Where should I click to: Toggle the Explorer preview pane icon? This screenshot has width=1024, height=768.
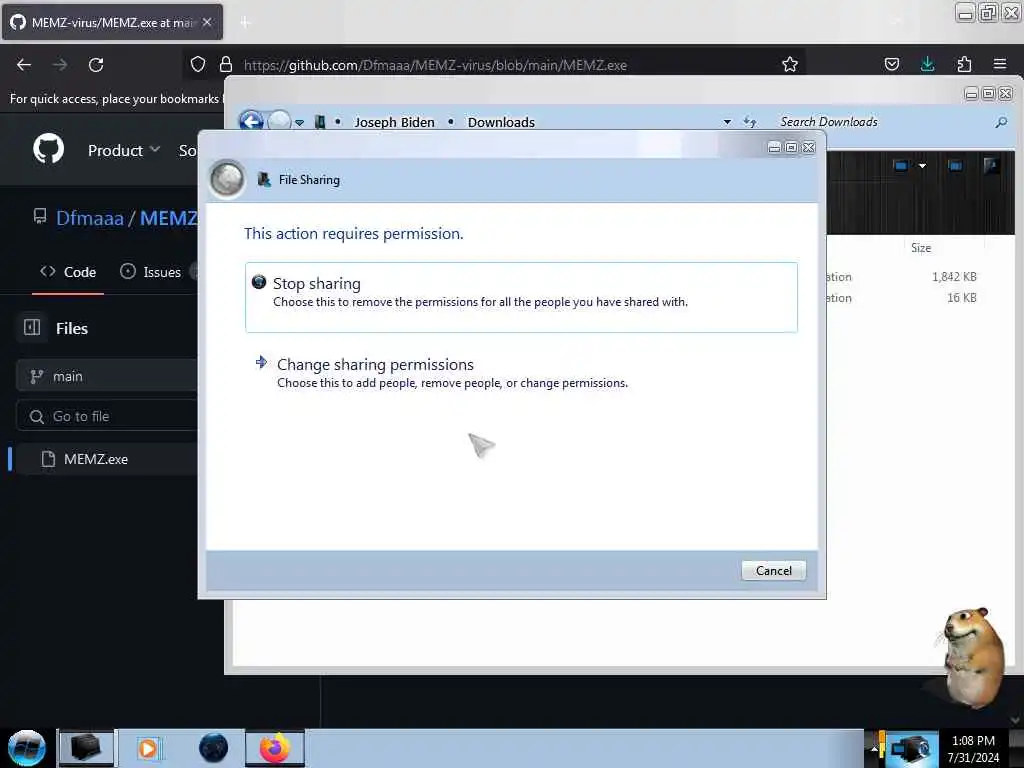point(955,166)
